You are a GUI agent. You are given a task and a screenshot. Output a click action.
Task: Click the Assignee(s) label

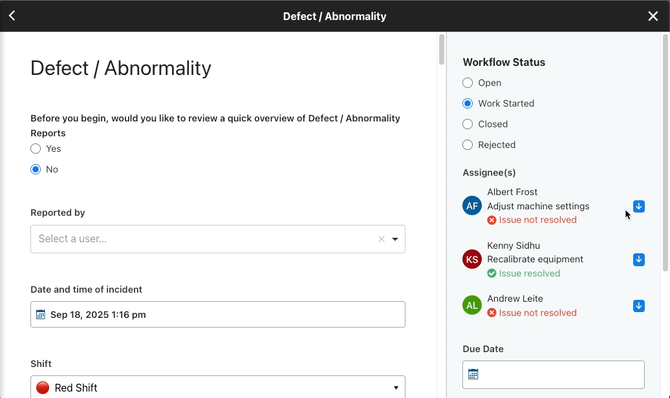[489, 173]
